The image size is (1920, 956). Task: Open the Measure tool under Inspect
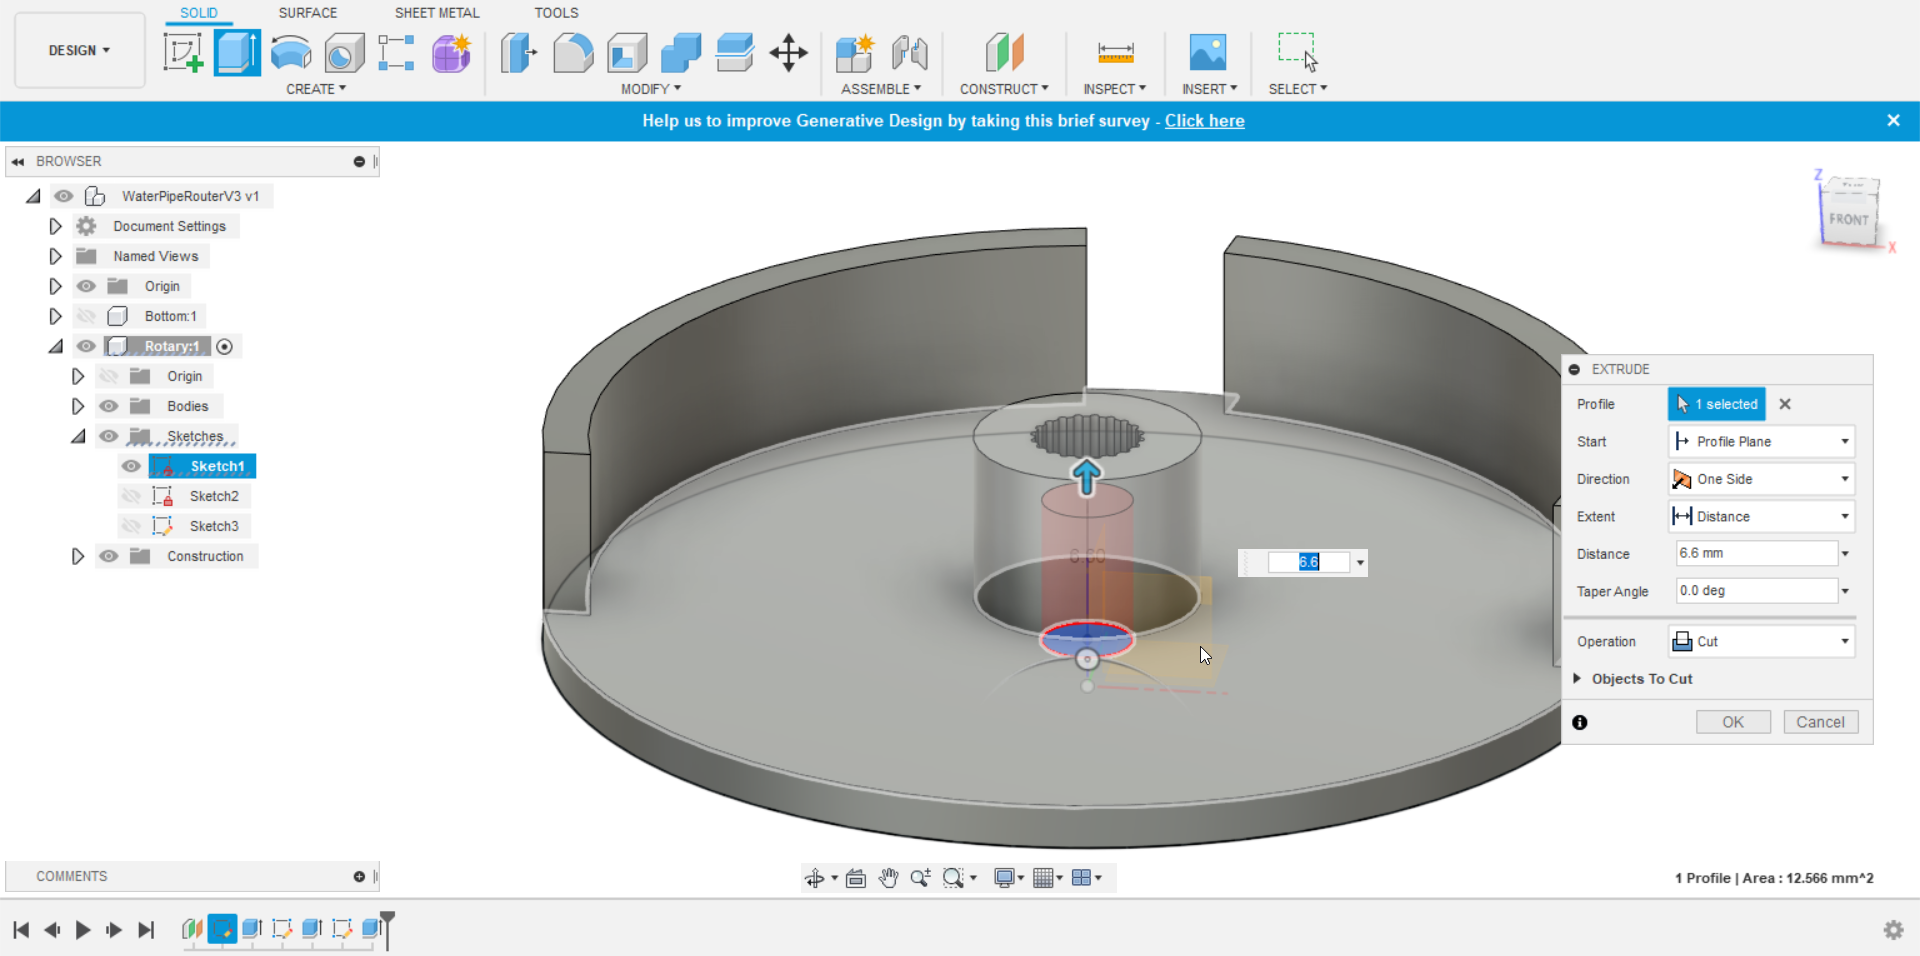(x=1115, y=52)
